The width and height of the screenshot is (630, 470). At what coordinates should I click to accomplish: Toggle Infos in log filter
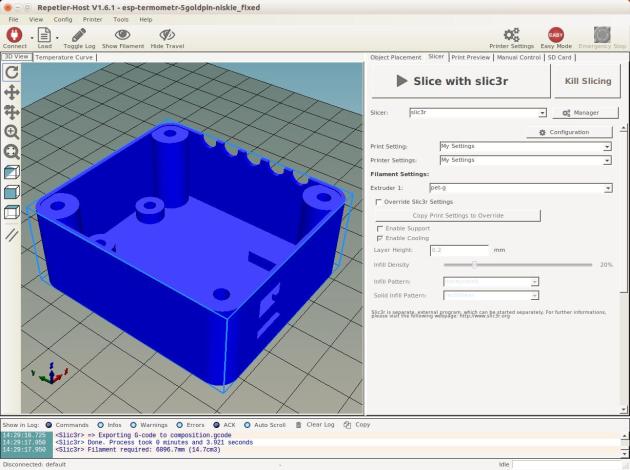pos(100,425)
